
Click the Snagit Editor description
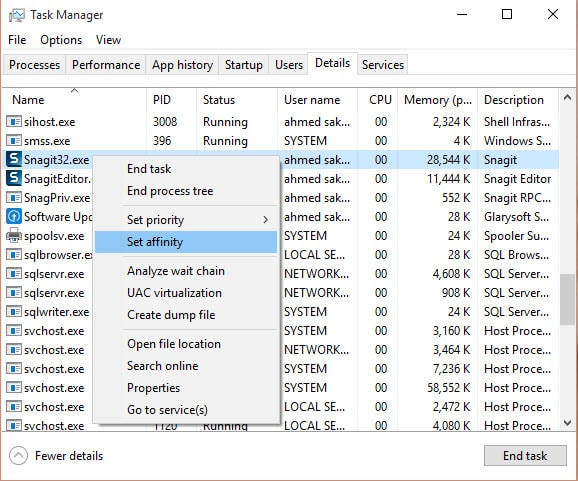(517, 179)
